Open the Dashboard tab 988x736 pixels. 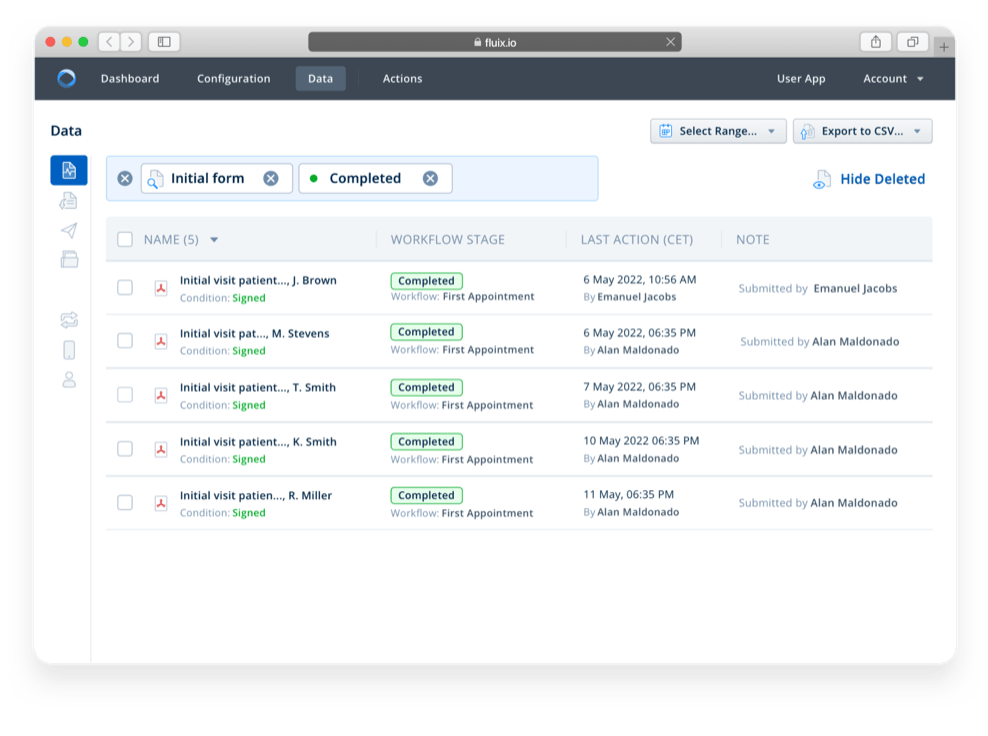point(130,79)
